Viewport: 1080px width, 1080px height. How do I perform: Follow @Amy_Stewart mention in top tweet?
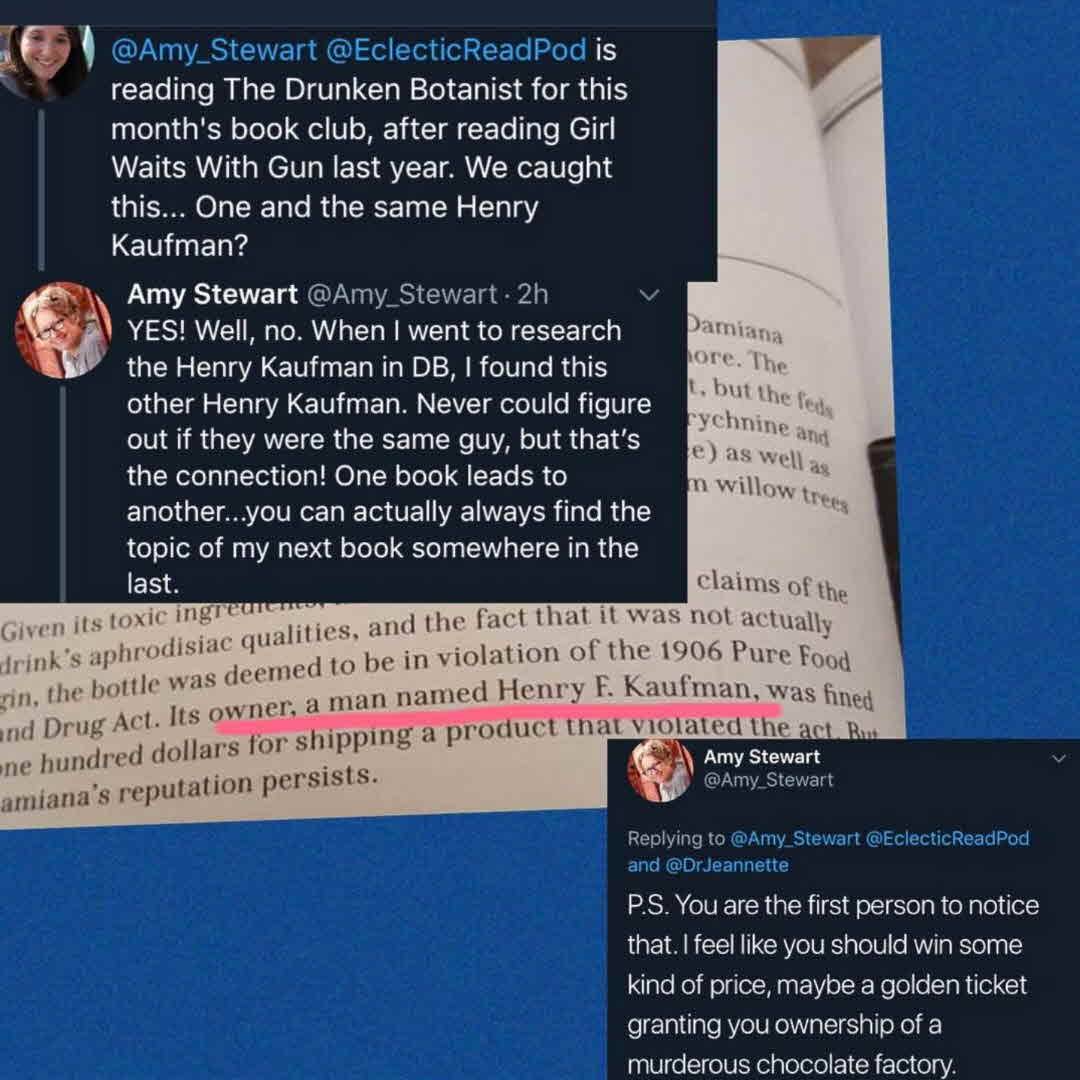tap(214, 50)
